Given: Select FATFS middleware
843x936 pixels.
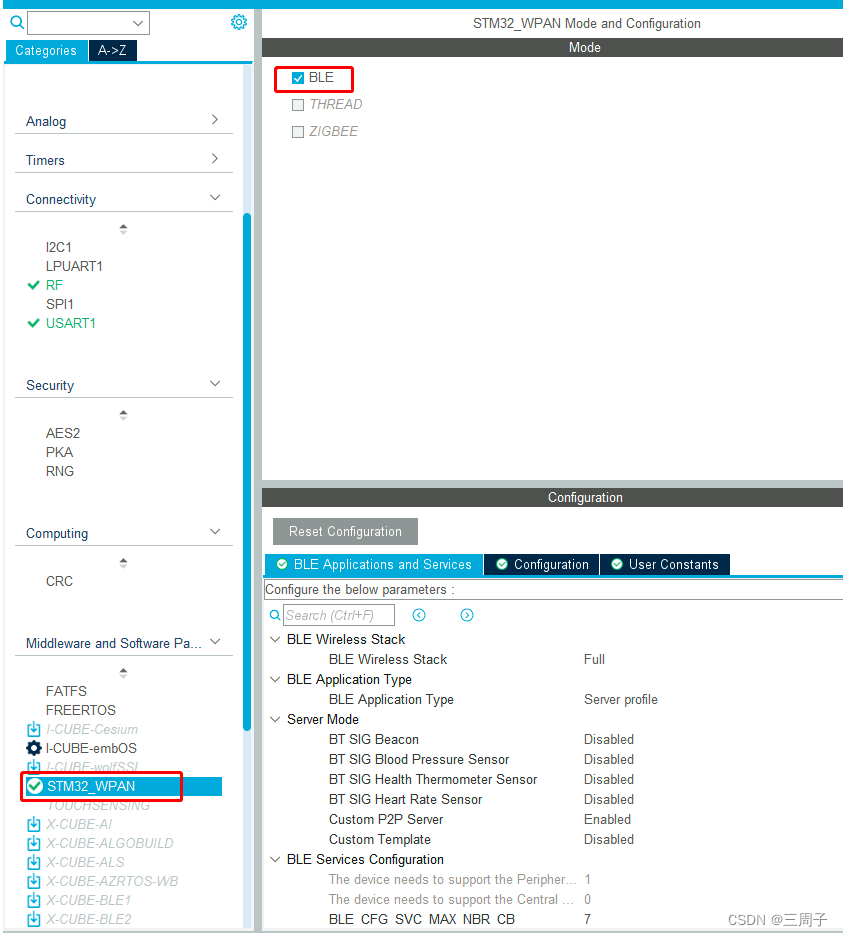Looking at the screenshot, I should click(x=66, y=691).
